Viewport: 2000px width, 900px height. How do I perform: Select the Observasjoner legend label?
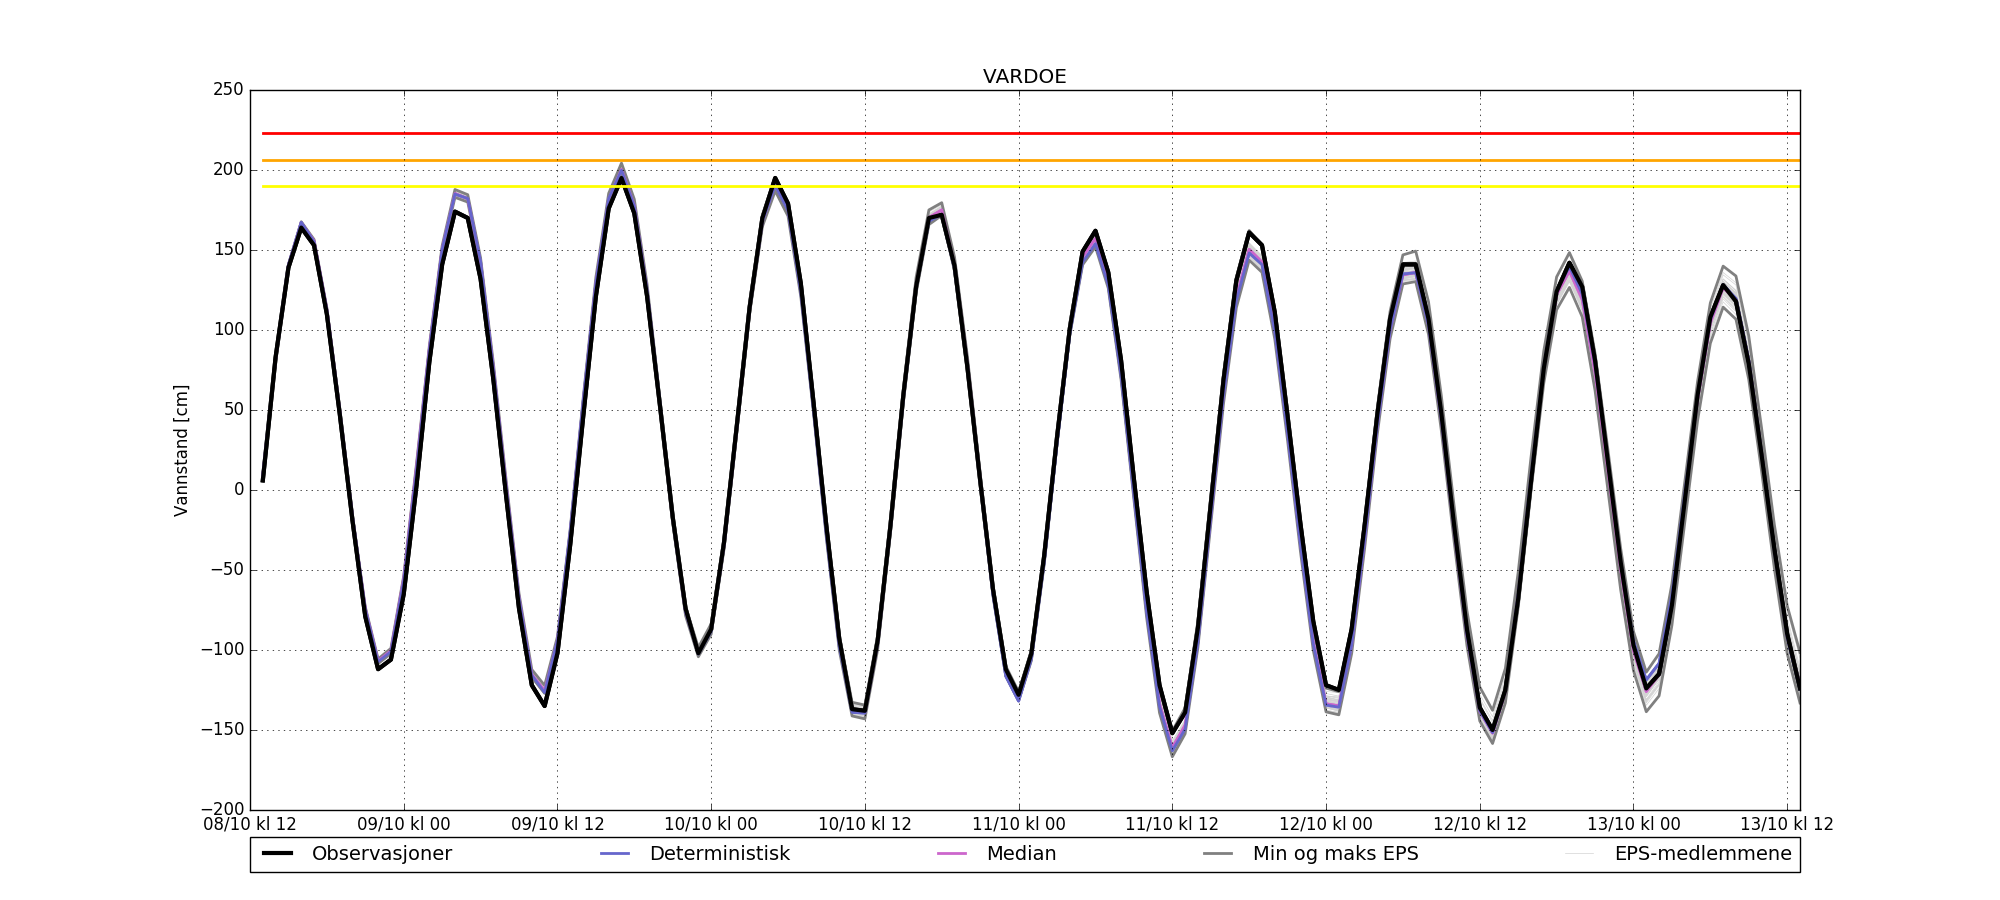tap(381, 854)
